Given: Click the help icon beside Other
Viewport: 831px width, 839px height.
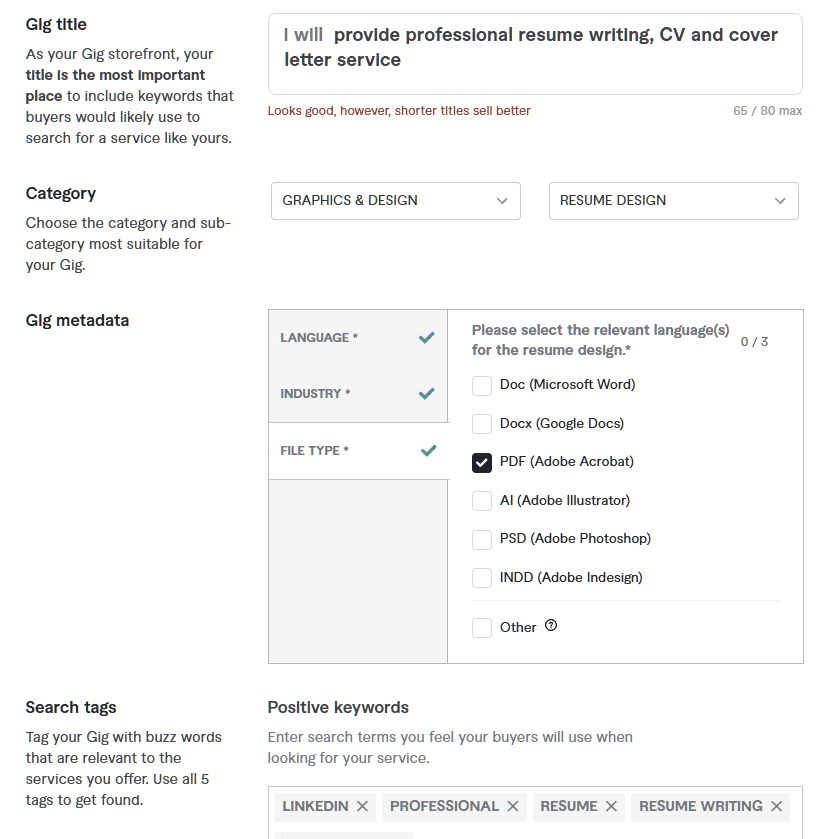Looking at the screenshot, I should pos(551,626).
